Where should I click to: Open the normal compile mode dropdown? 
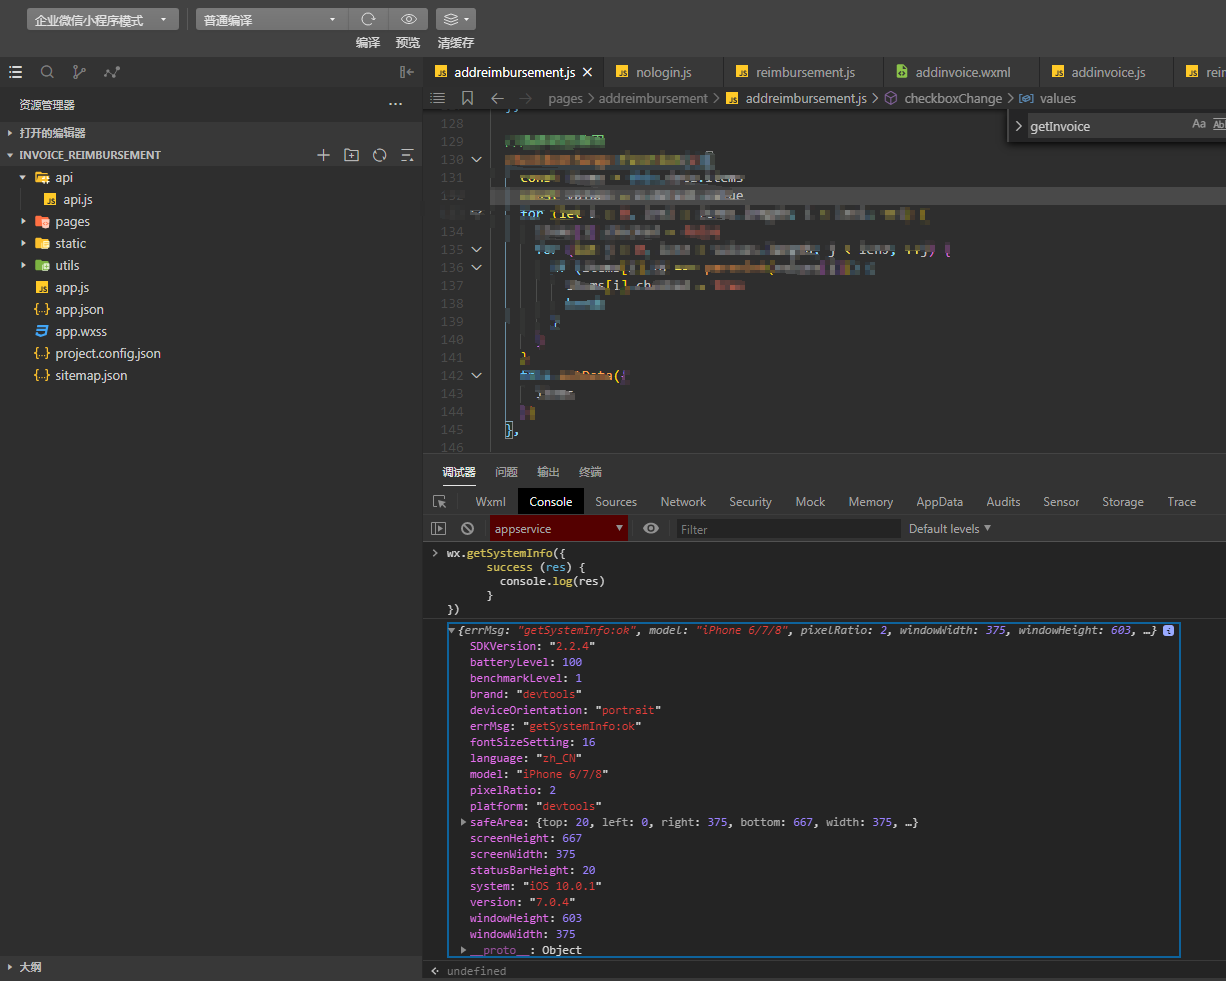(x=271, y=19)
